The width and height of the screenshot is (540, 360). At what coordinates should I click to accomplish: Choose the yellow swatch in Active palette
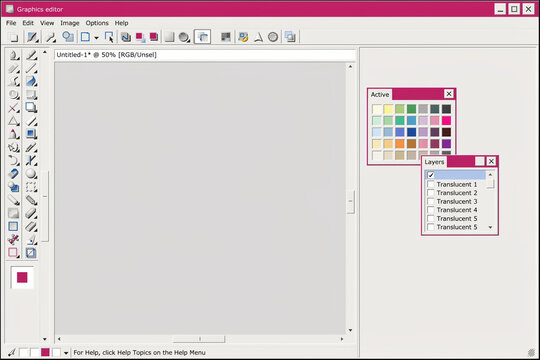(x=388, y=109)
